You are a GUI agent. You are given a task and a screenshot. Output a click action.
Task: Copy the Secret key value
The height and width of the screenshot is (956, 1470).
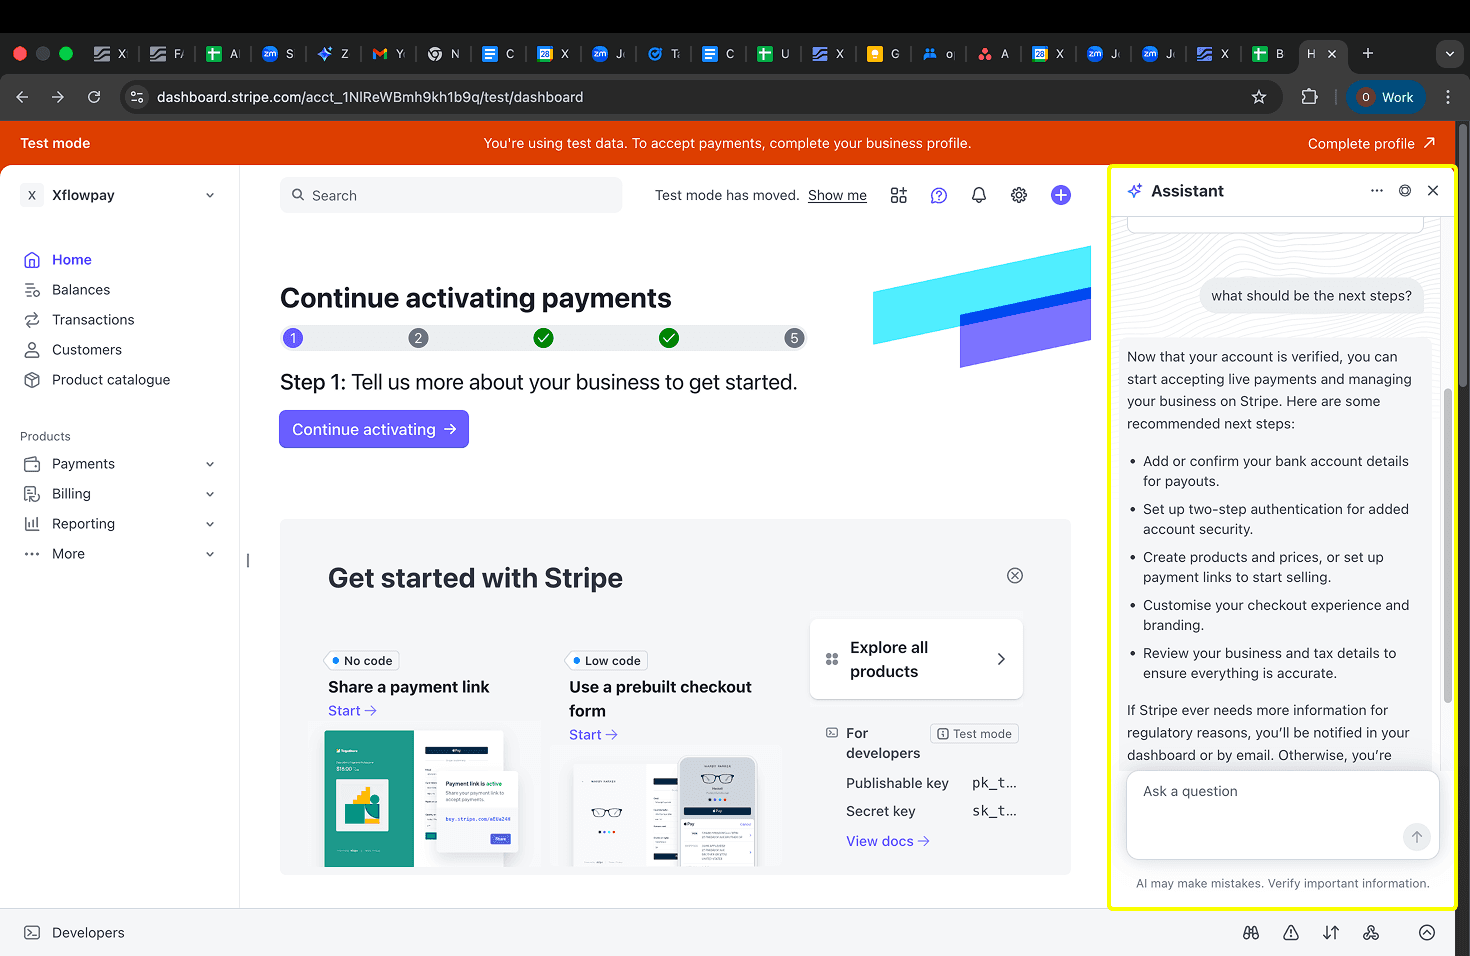click(x=994, y=812)
